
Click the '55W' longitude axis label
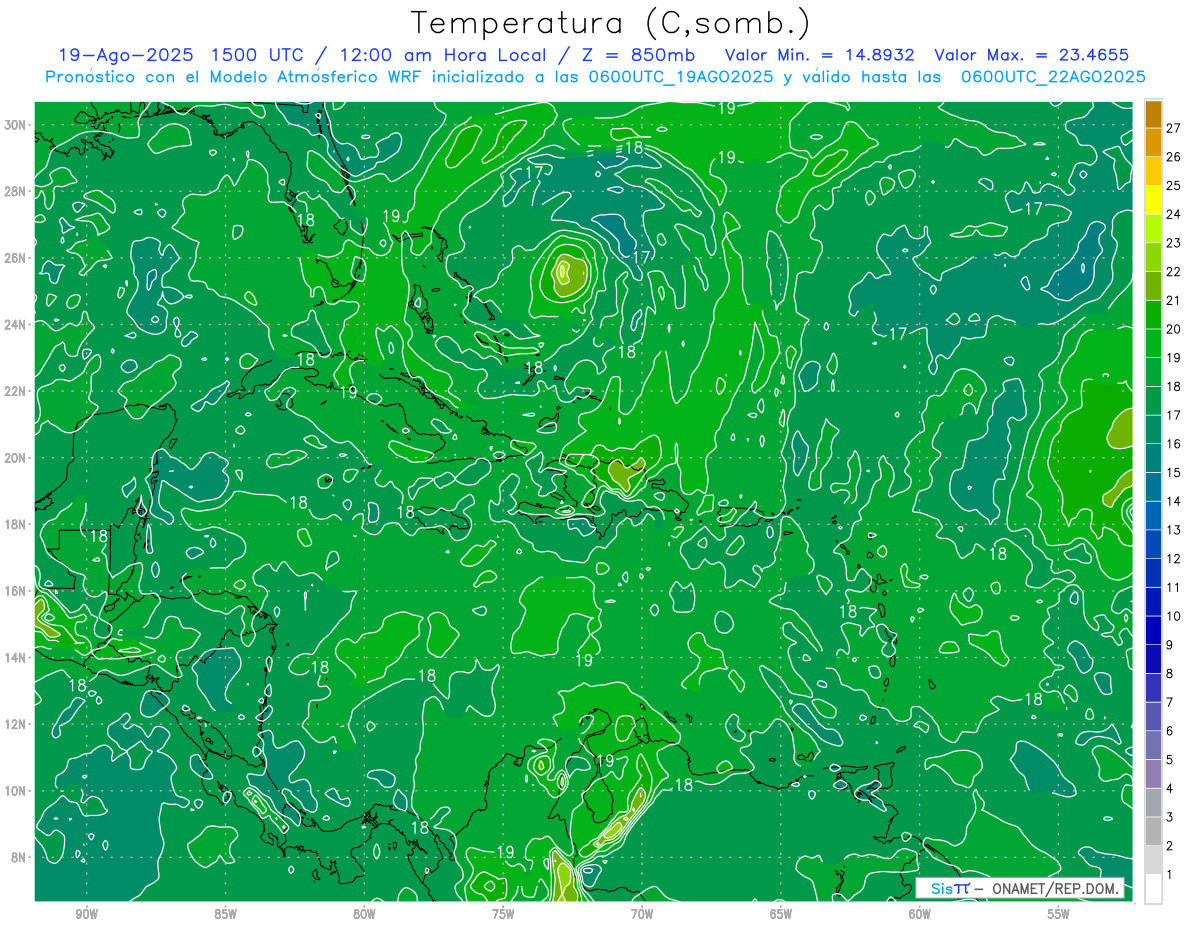(x=1059, y=914)
